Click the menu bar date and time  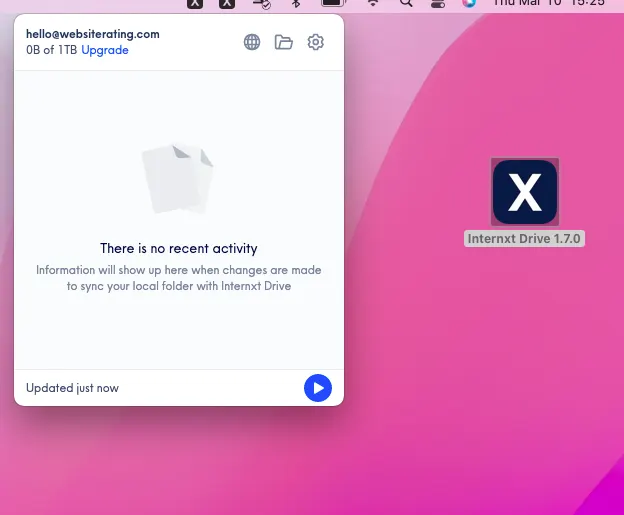pyautogui.click(x=549, y=3)
